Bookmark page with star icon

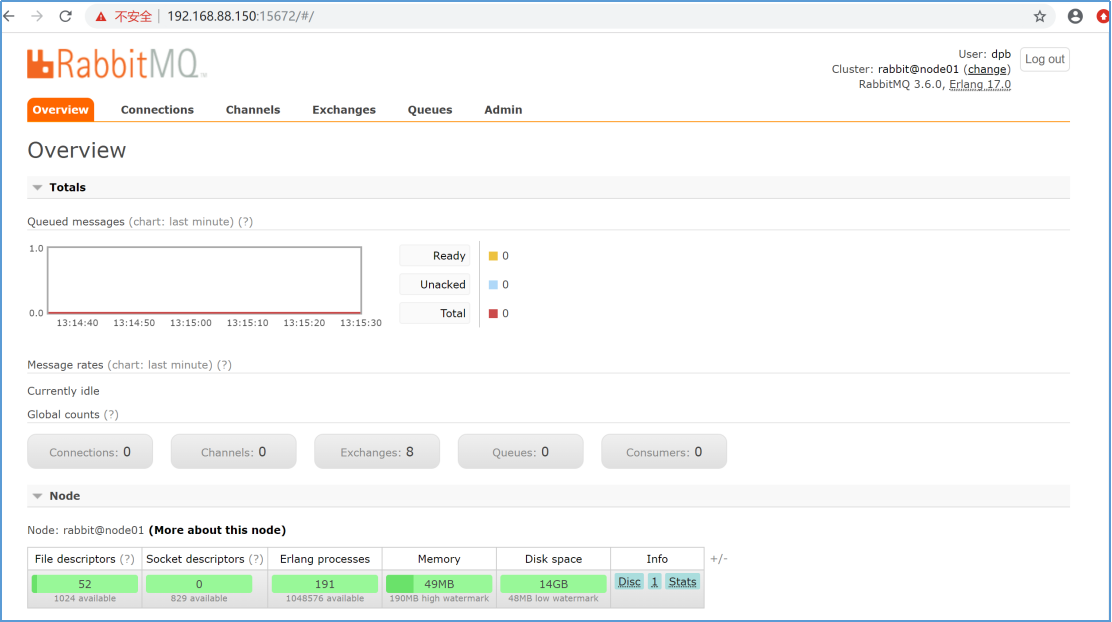point(1040,16)
